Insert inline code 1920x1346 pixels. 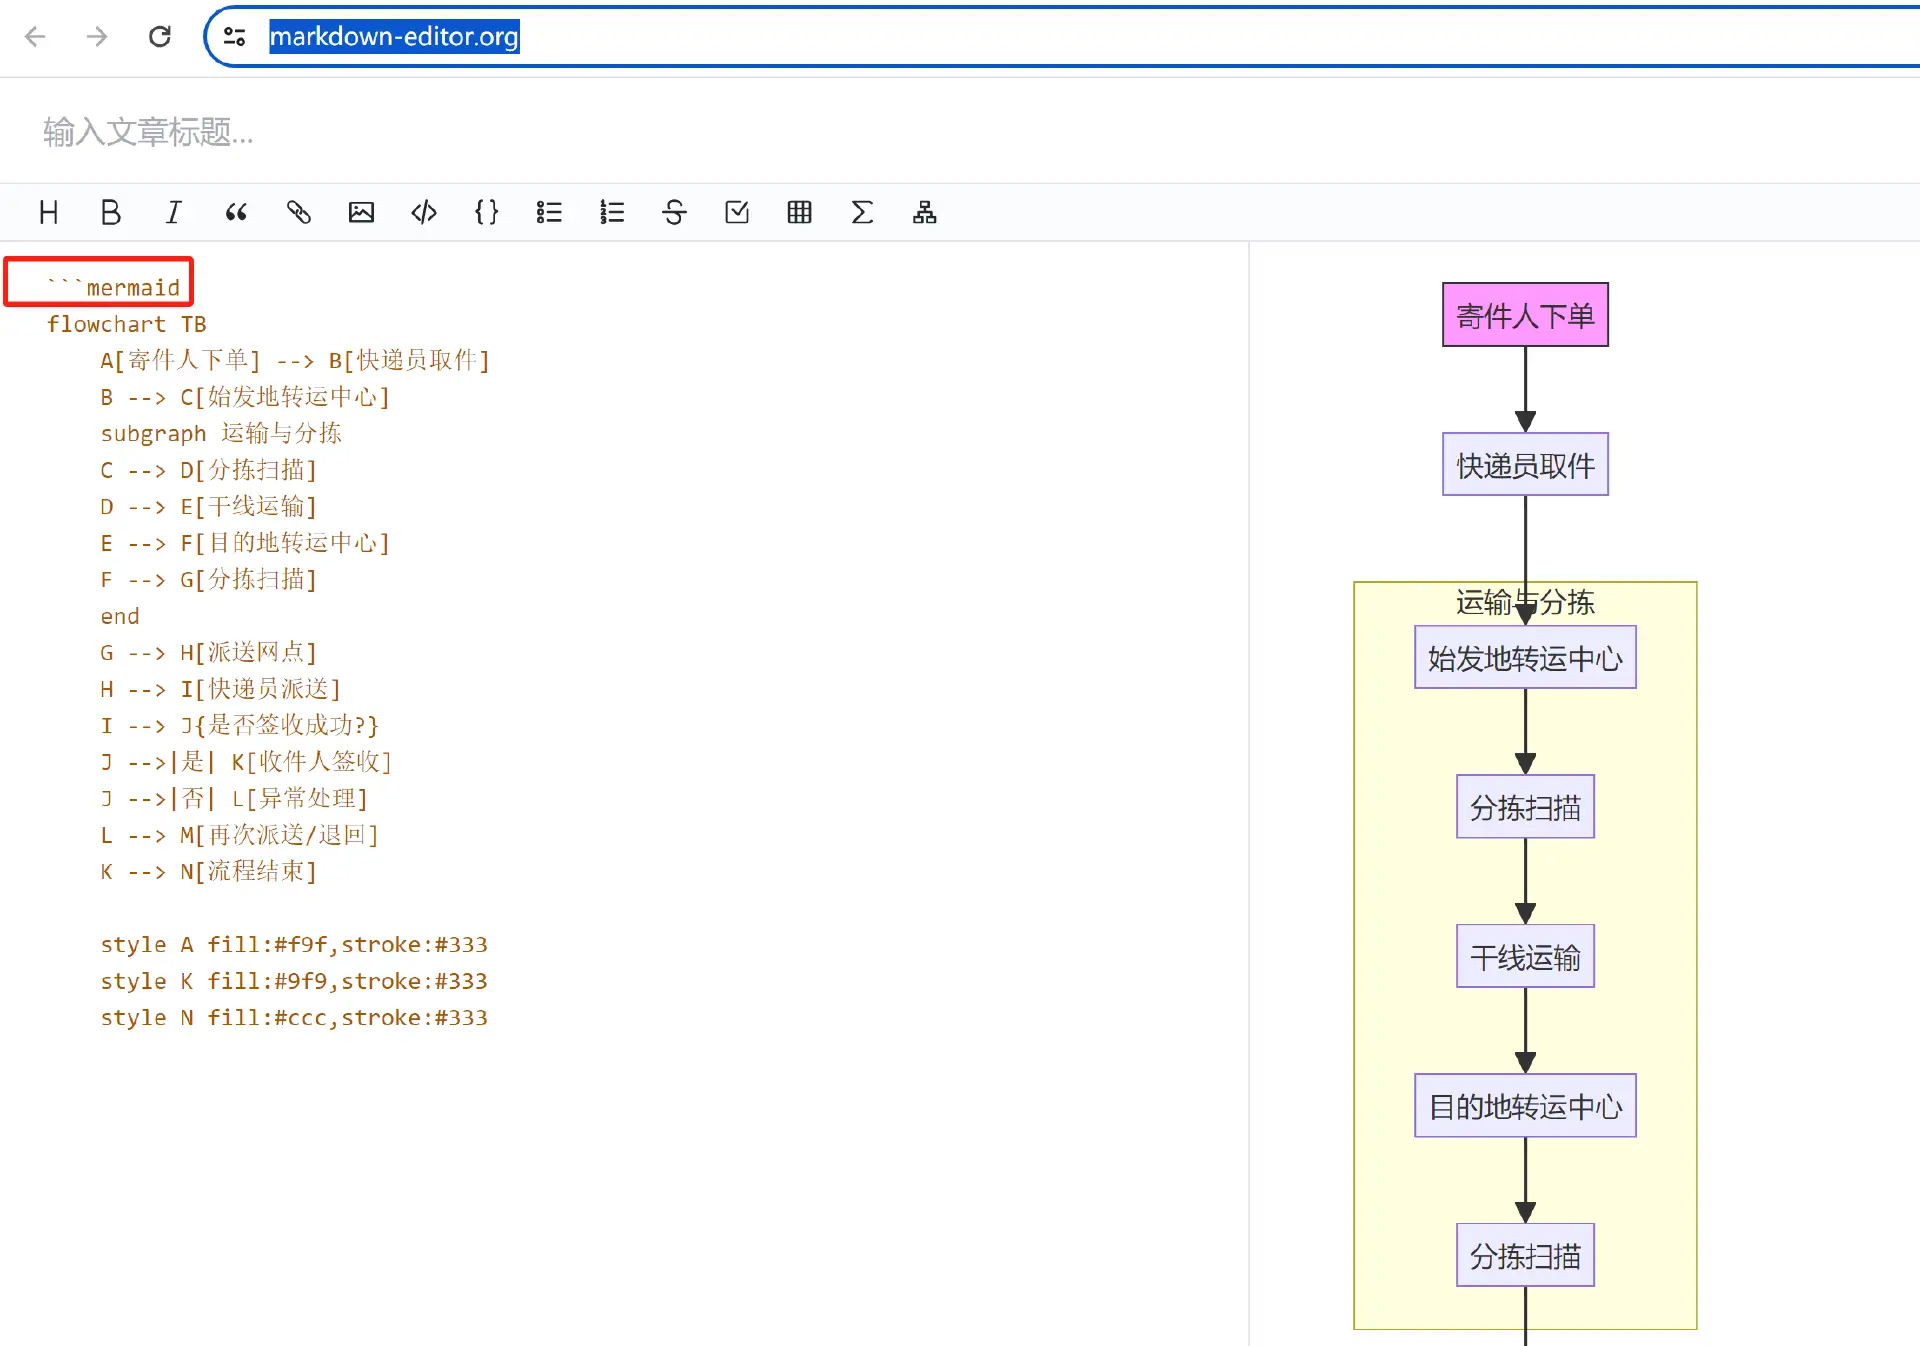(424, 212)
